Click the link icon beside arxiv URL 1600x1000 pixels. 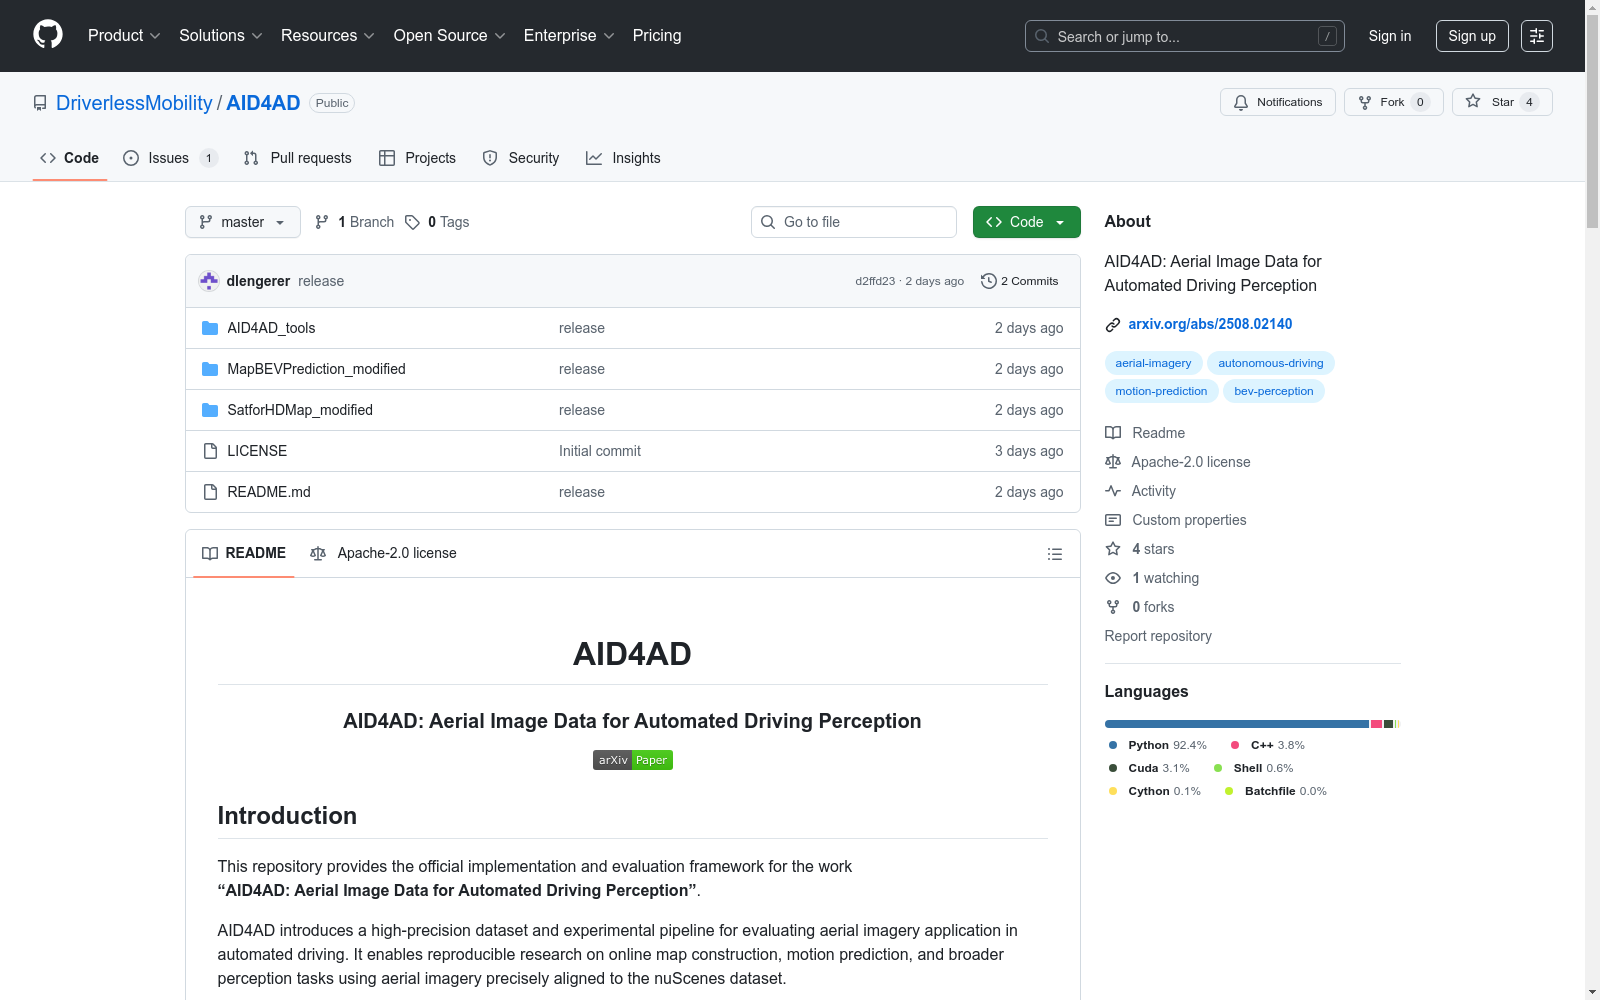point(1113,324)
